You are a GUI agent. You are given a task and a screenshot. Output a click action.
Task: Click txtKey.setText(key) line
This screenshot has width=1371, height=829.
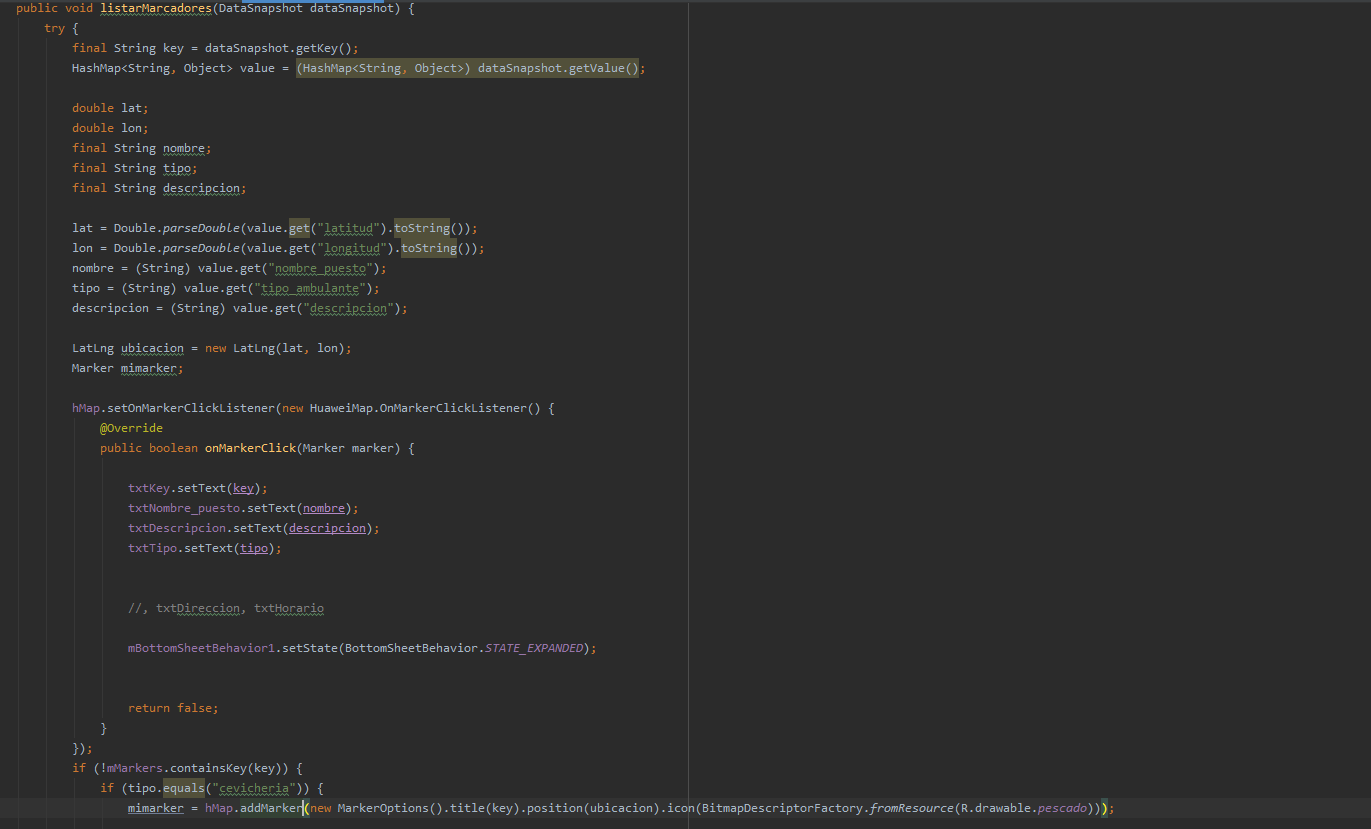coord(198,488)
